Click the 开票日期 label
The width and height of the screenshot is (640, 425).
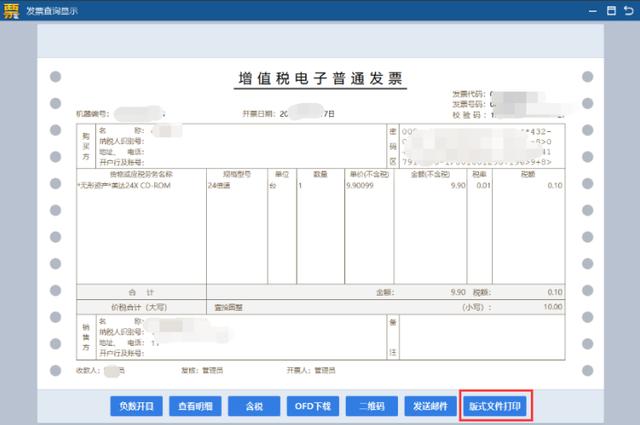click(259, 114)
